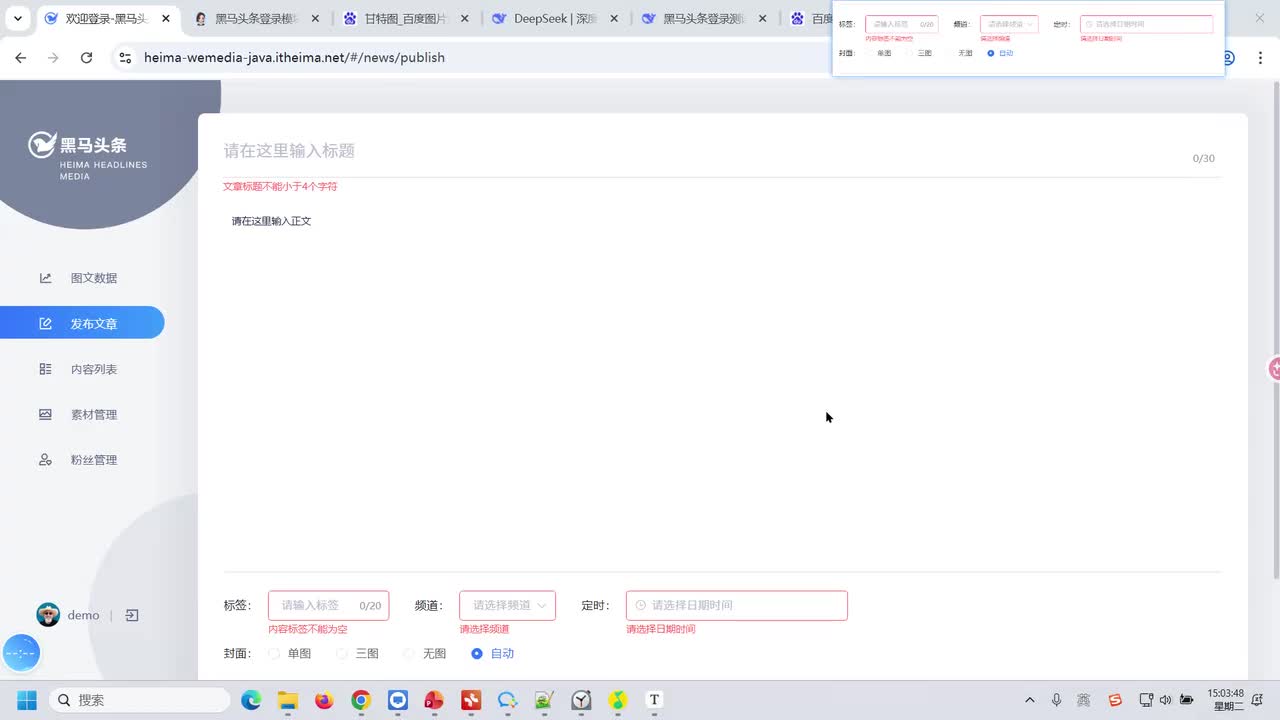This screenshot has width=1280, height=720.
Task: Click the volume tray icon
Action: pyautogui.click(x=1165, y=700)
